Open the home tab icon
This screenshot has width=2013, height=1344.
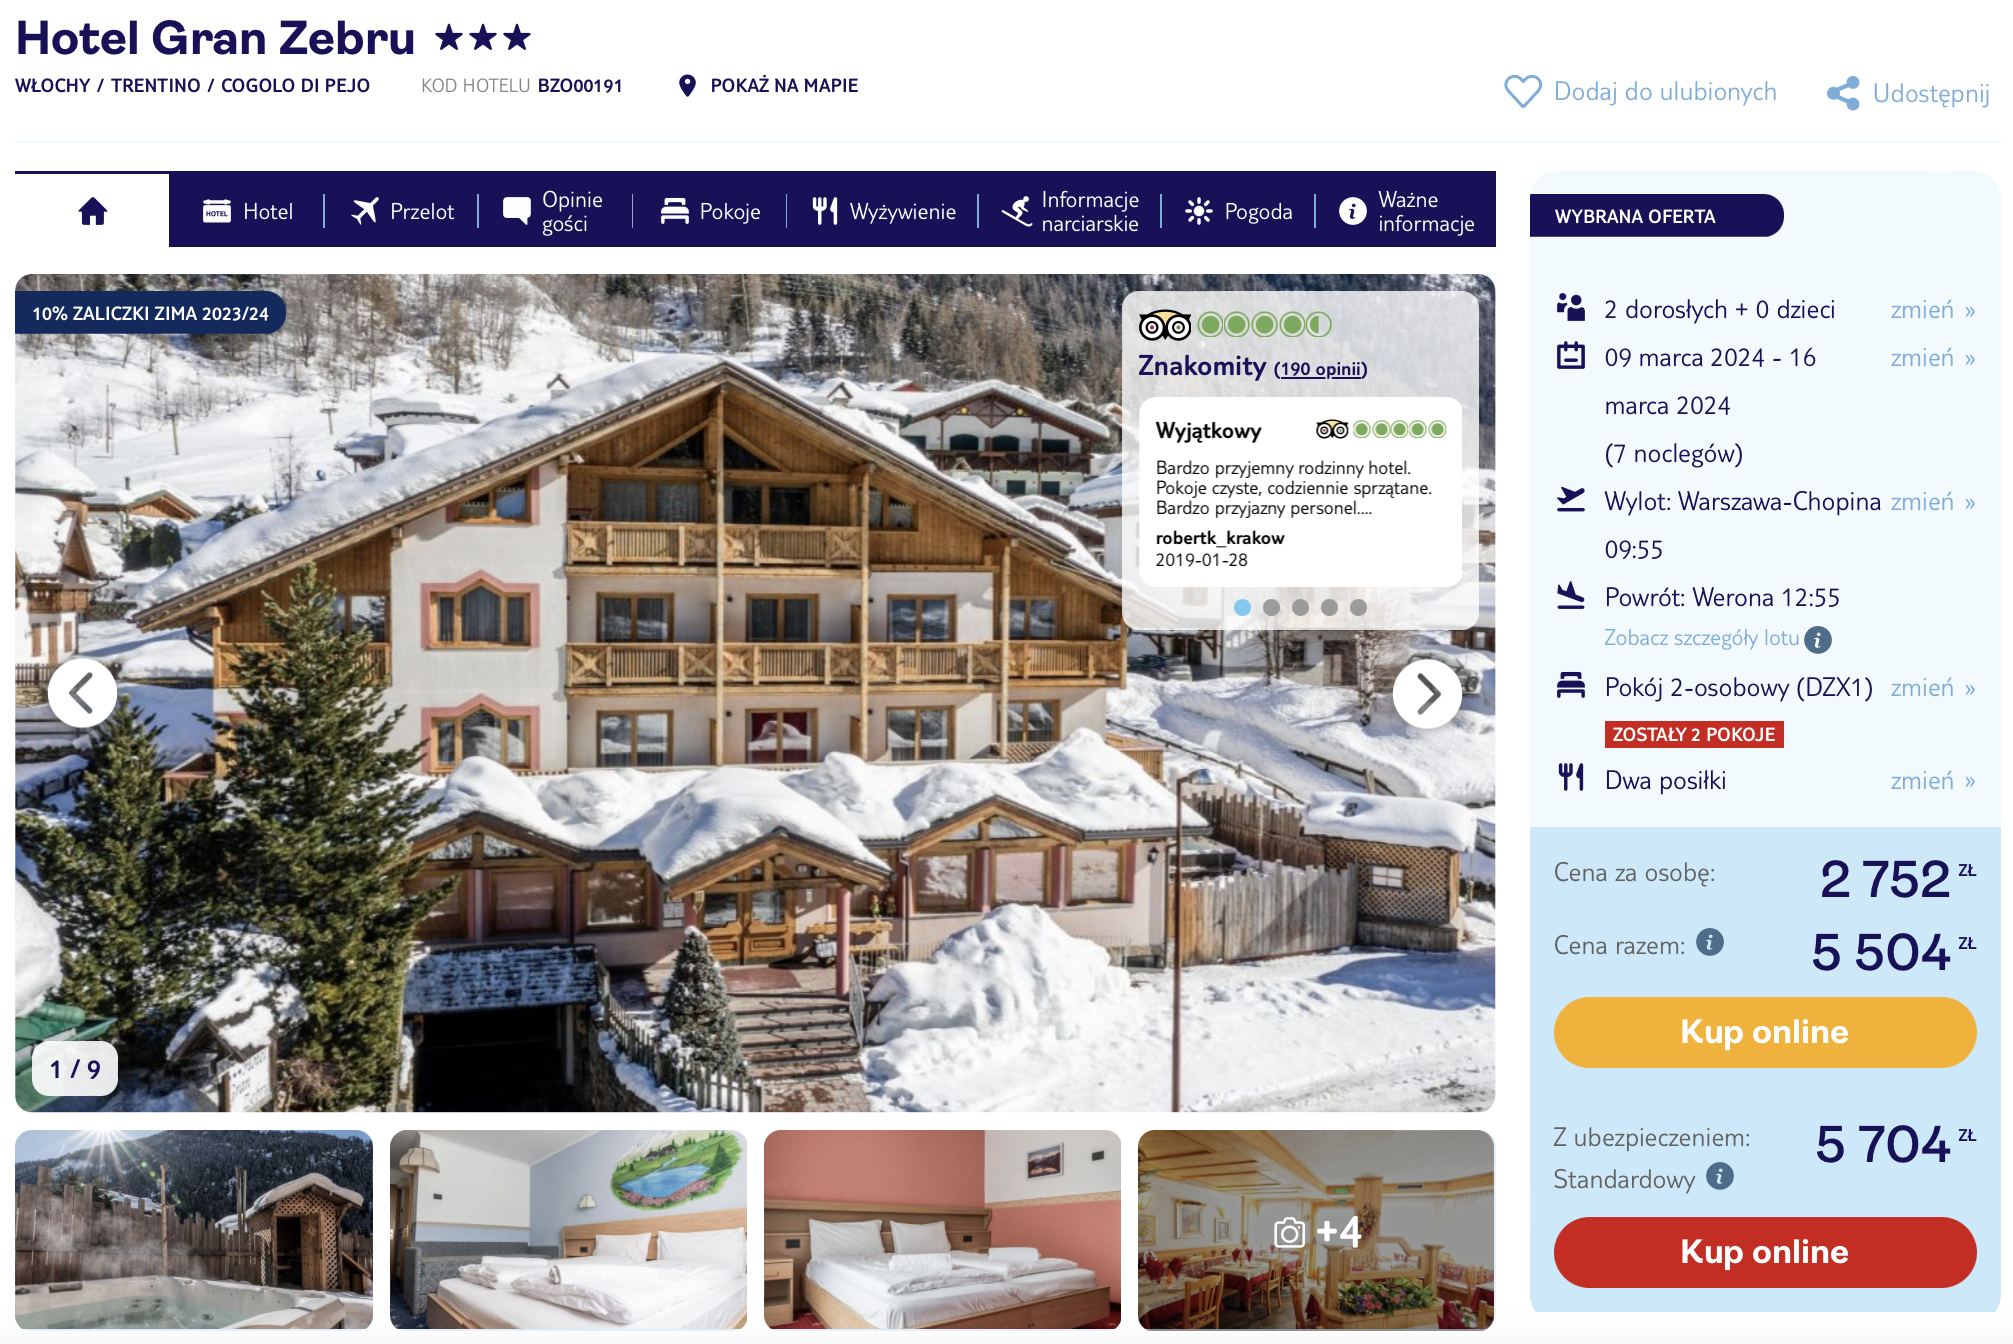click(93, 211)
